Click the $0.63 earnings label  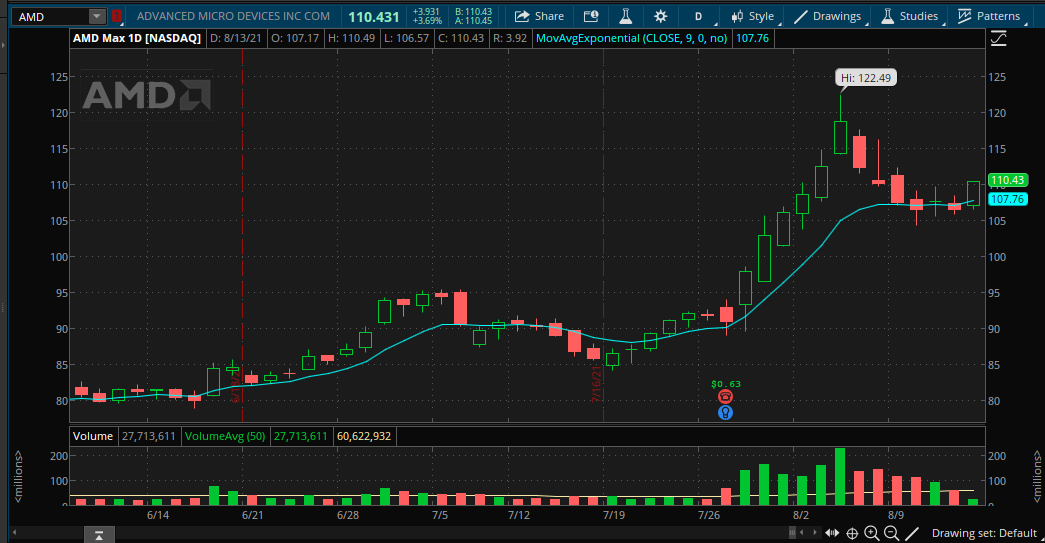pyautogui.click(x=726, y=384)
